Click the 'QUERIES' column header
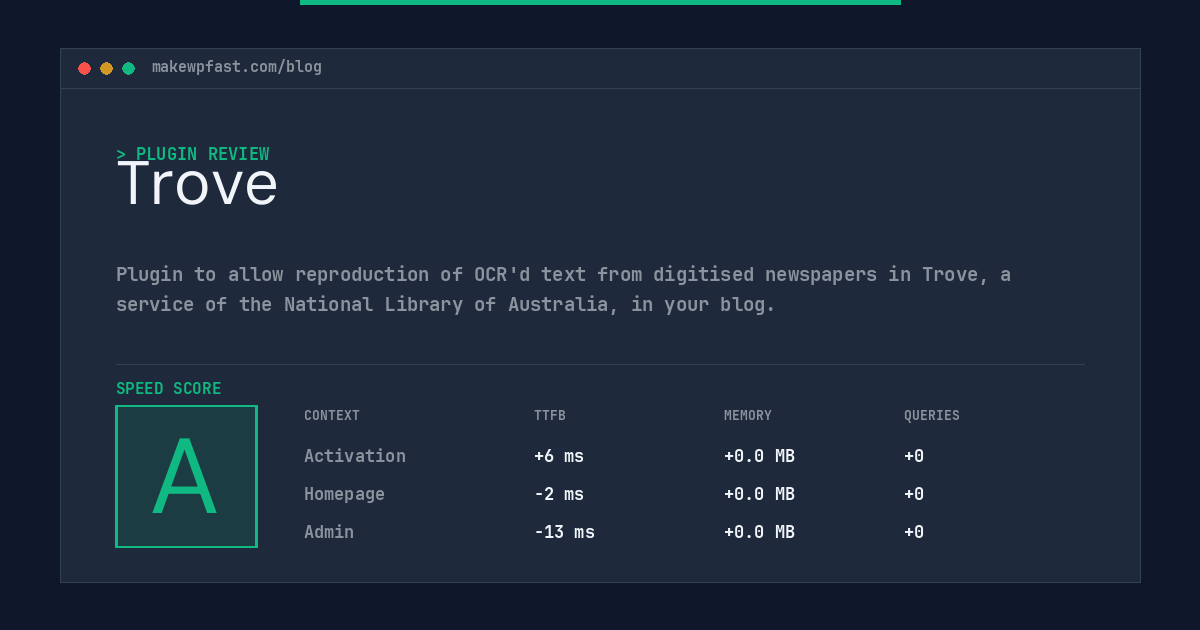This screenshot has height=630, width=1200. tap(932, 416)
